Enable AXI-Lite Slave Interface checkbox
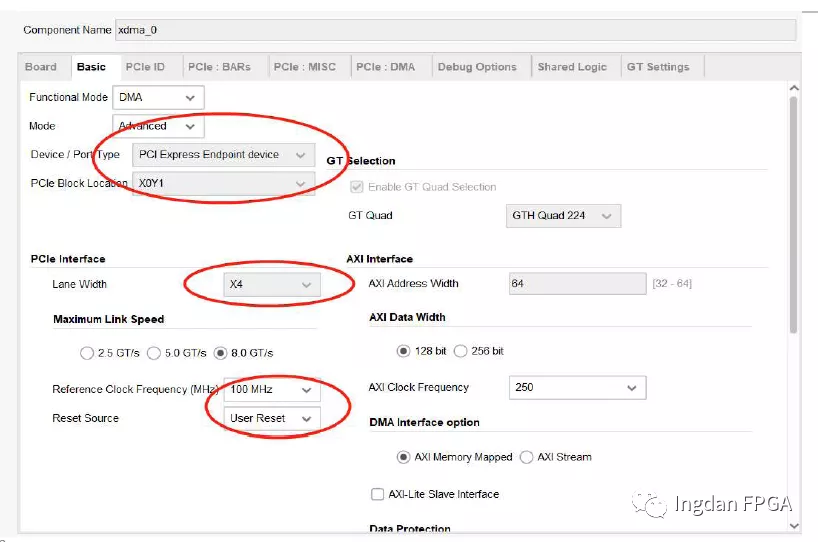Viewport: 818px width, 542px height. point(377,494)
